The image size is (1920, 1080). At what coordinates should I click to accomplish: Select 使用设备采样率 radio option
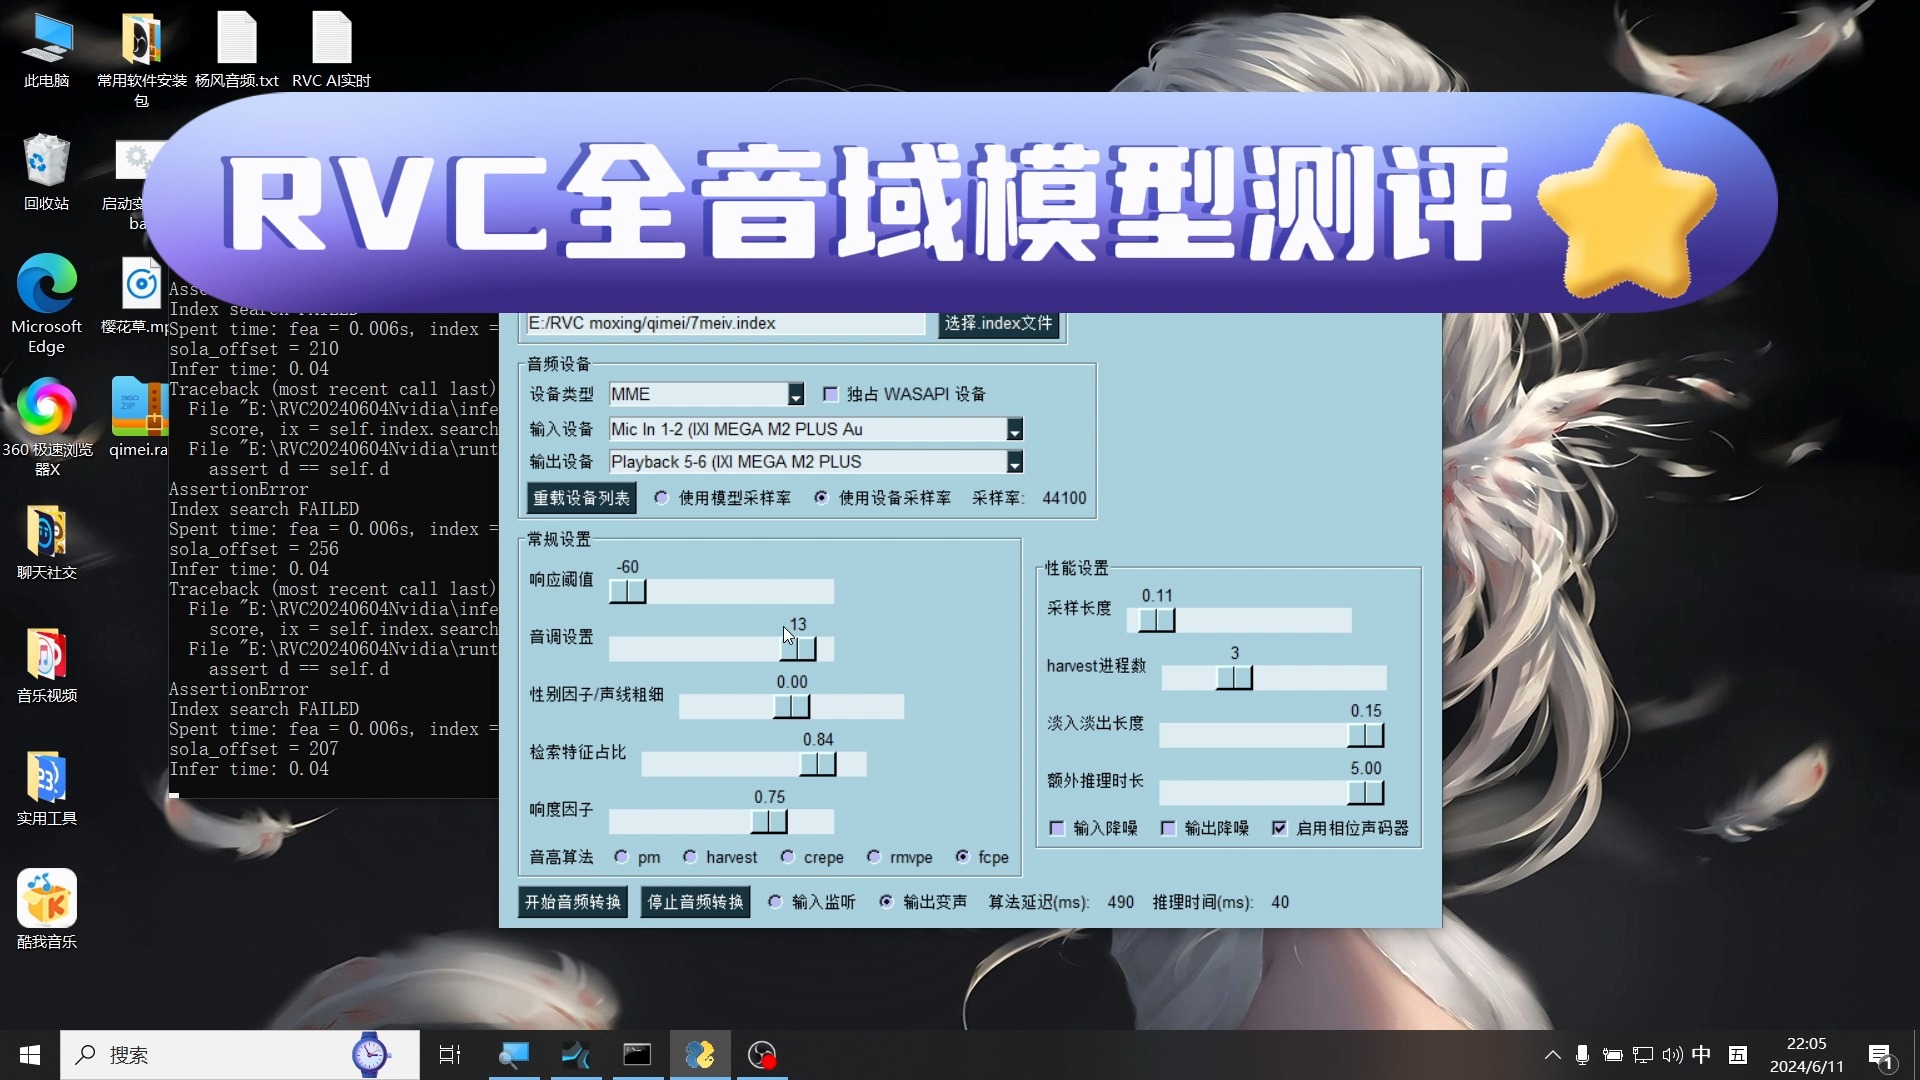point(821,498)
